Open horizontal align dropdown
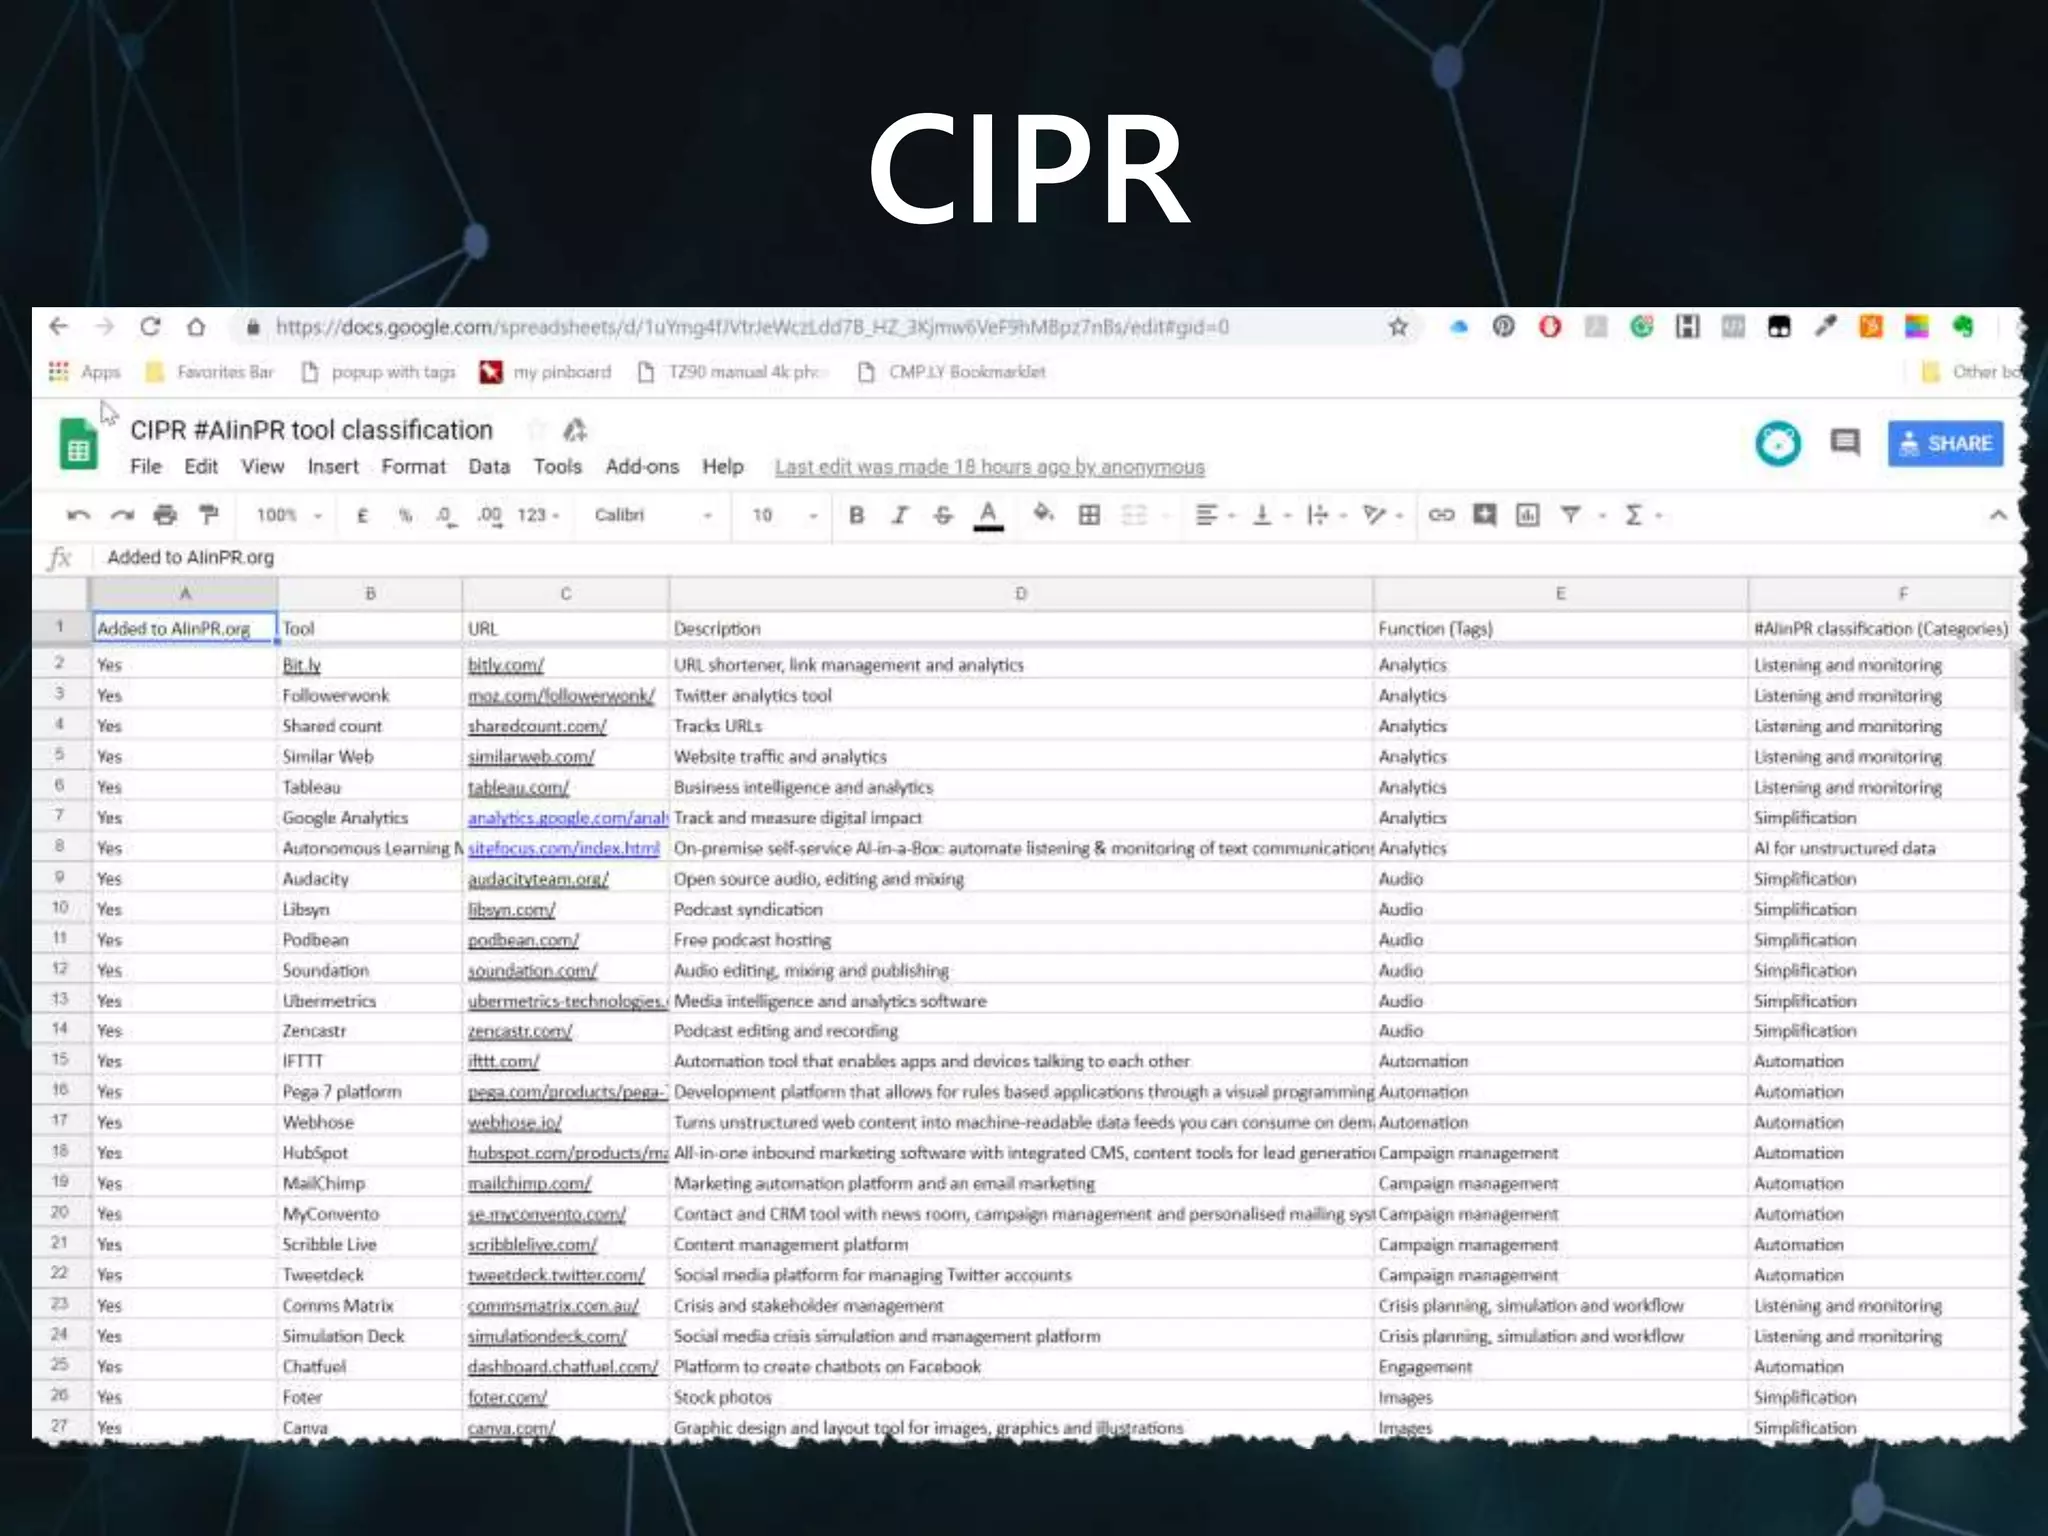2048x1536 pixels. [1215, 515]
